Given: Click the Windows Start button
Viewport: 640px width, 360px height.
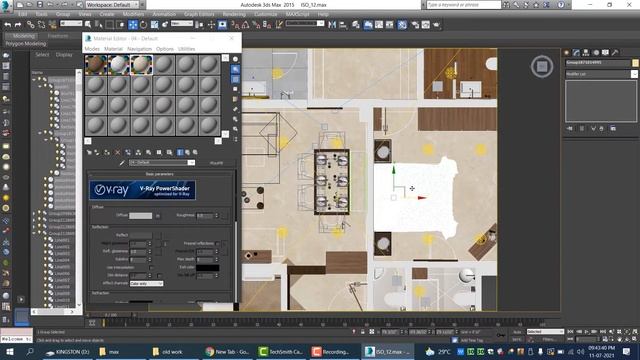Looking at the screenshot, I should click(x=9, y=351).
